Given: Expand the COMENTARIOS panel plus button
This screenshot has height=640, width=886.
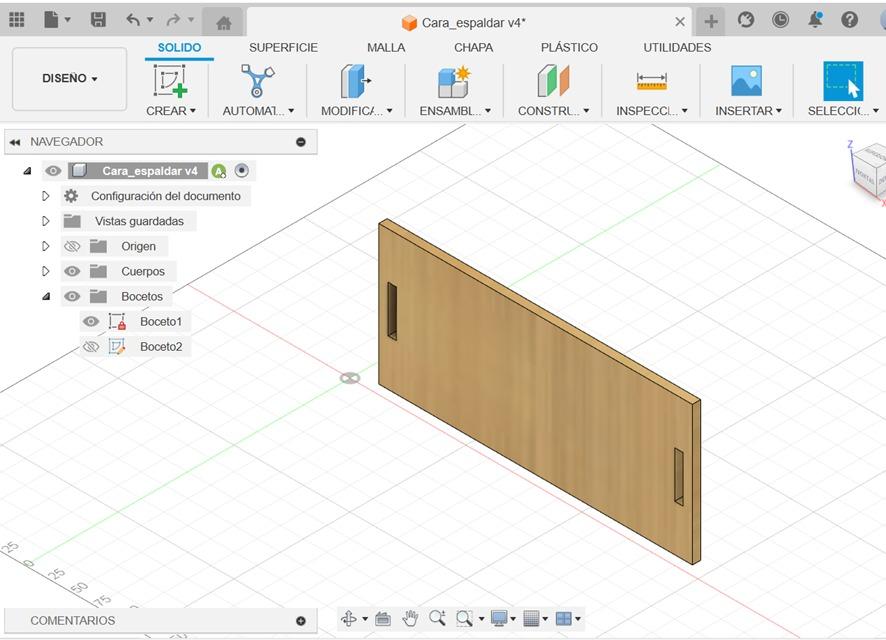Looking at the screenshot, I should [x=301, y=621].
